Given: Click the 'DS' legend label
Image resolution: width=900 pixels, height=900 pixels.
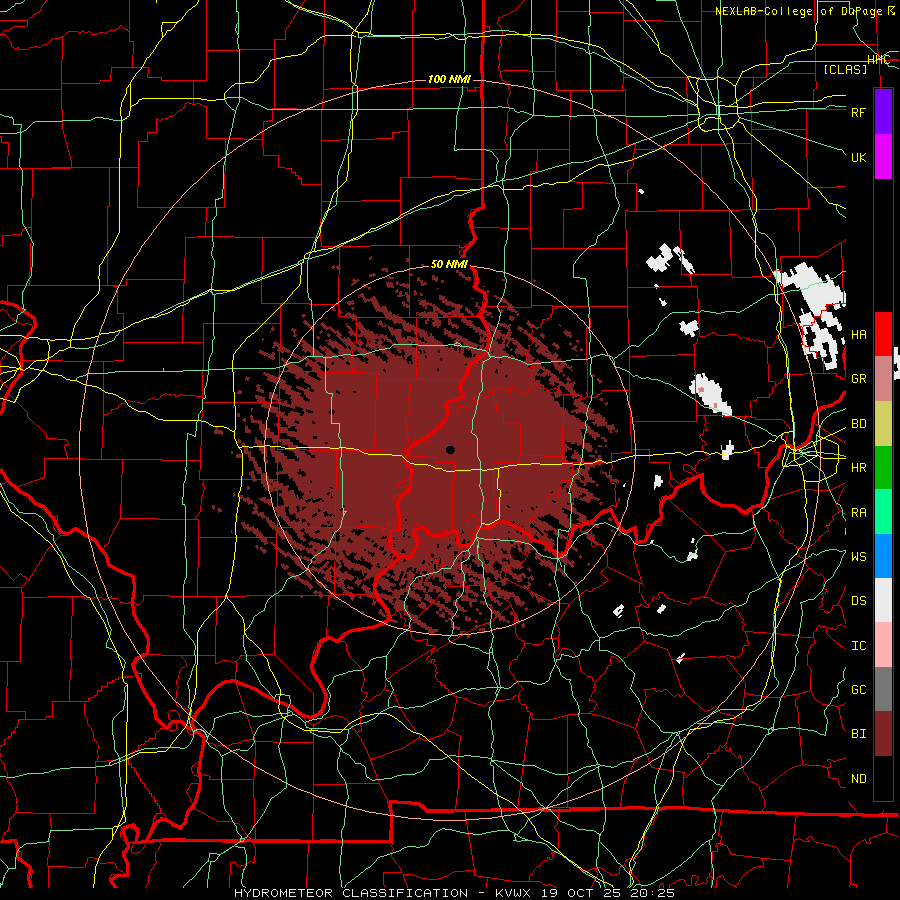Looking at the screenshot, I should [x=858, y=601].
